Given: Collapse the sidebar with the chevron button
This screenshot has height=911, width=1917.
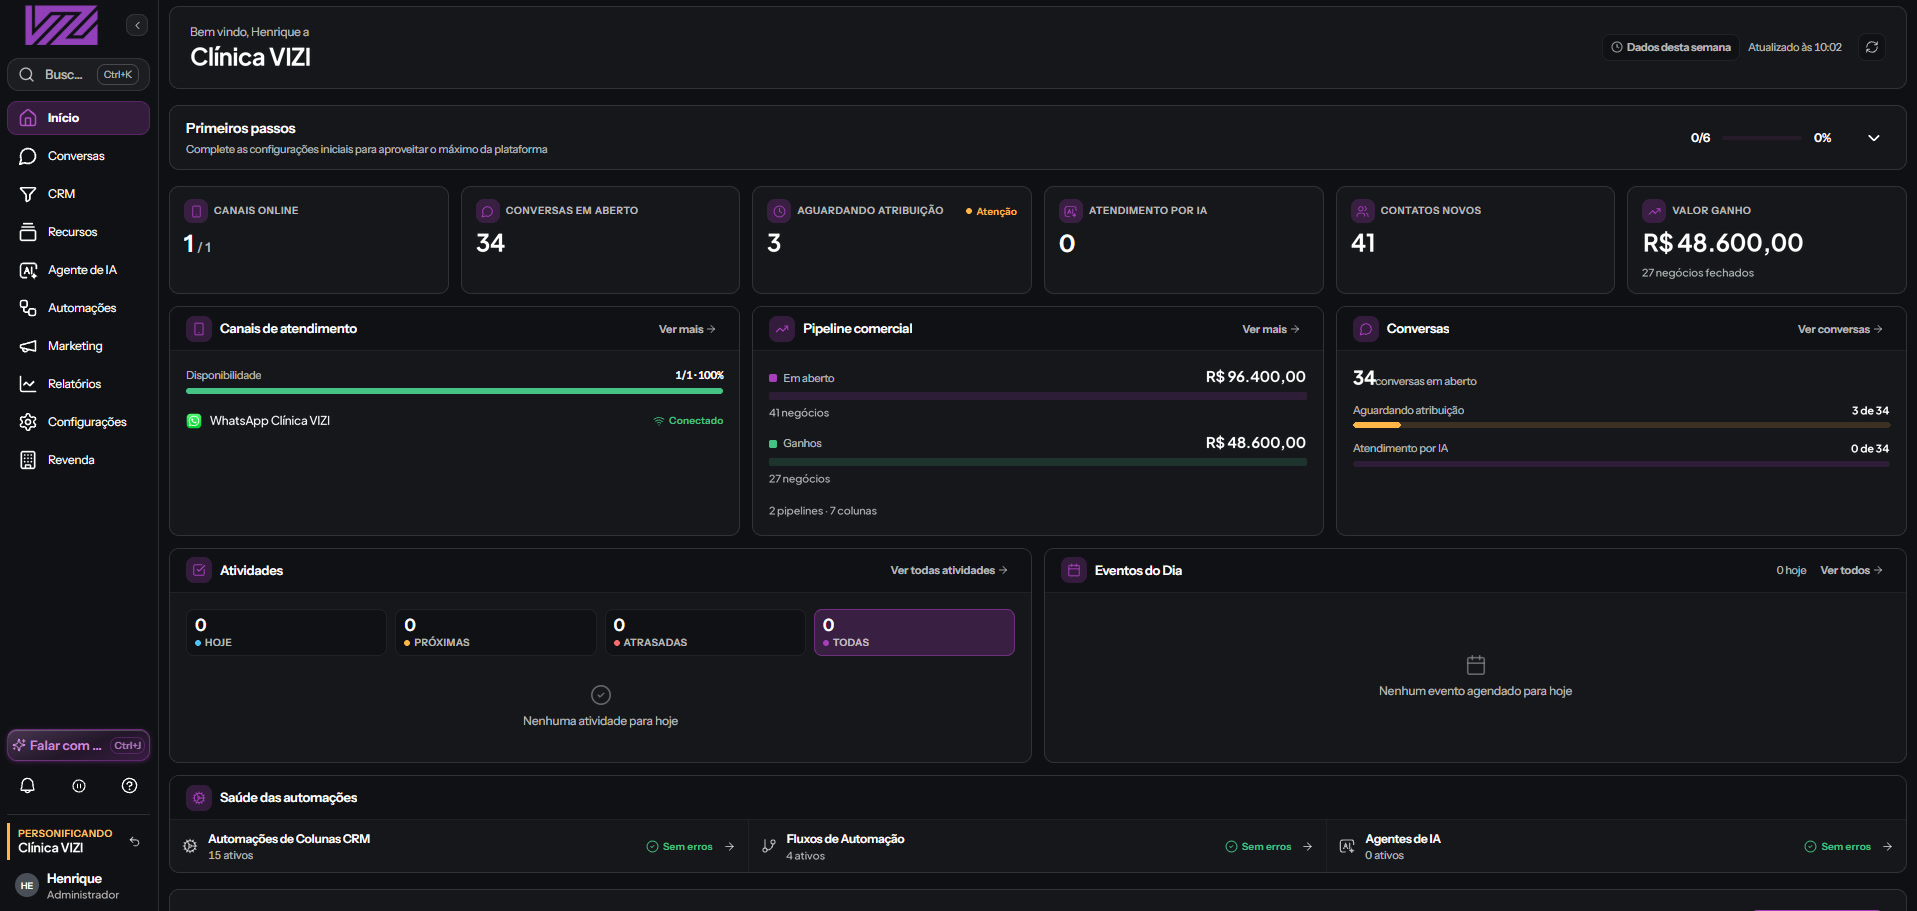Looking at the screenshot, I should (x=137, y=25).
